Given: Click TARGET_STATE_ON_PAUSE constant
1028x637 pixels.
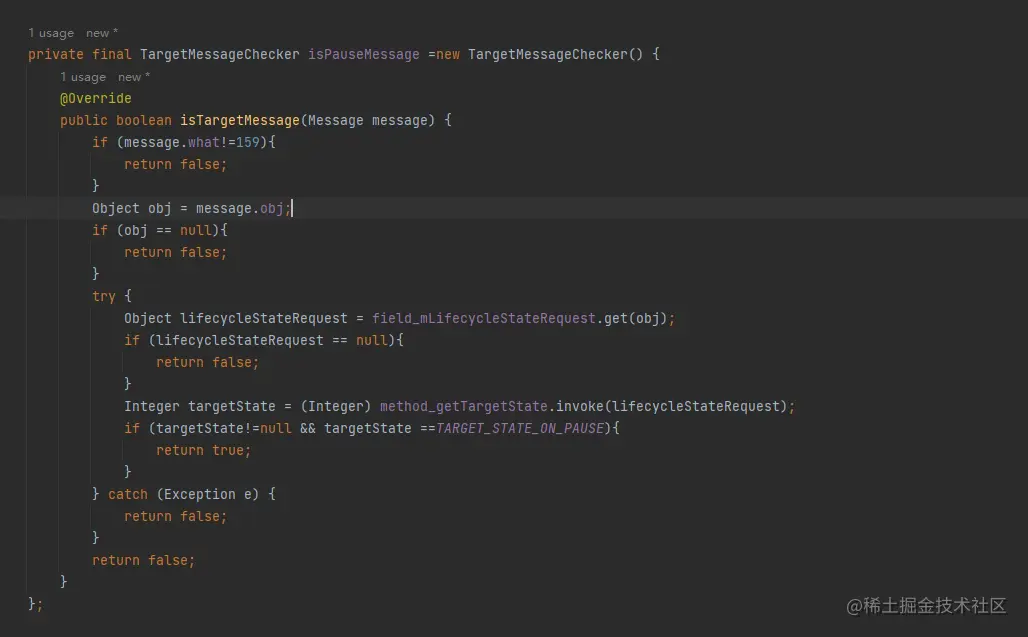Looking at the screenshot, I should coord(519,429).
